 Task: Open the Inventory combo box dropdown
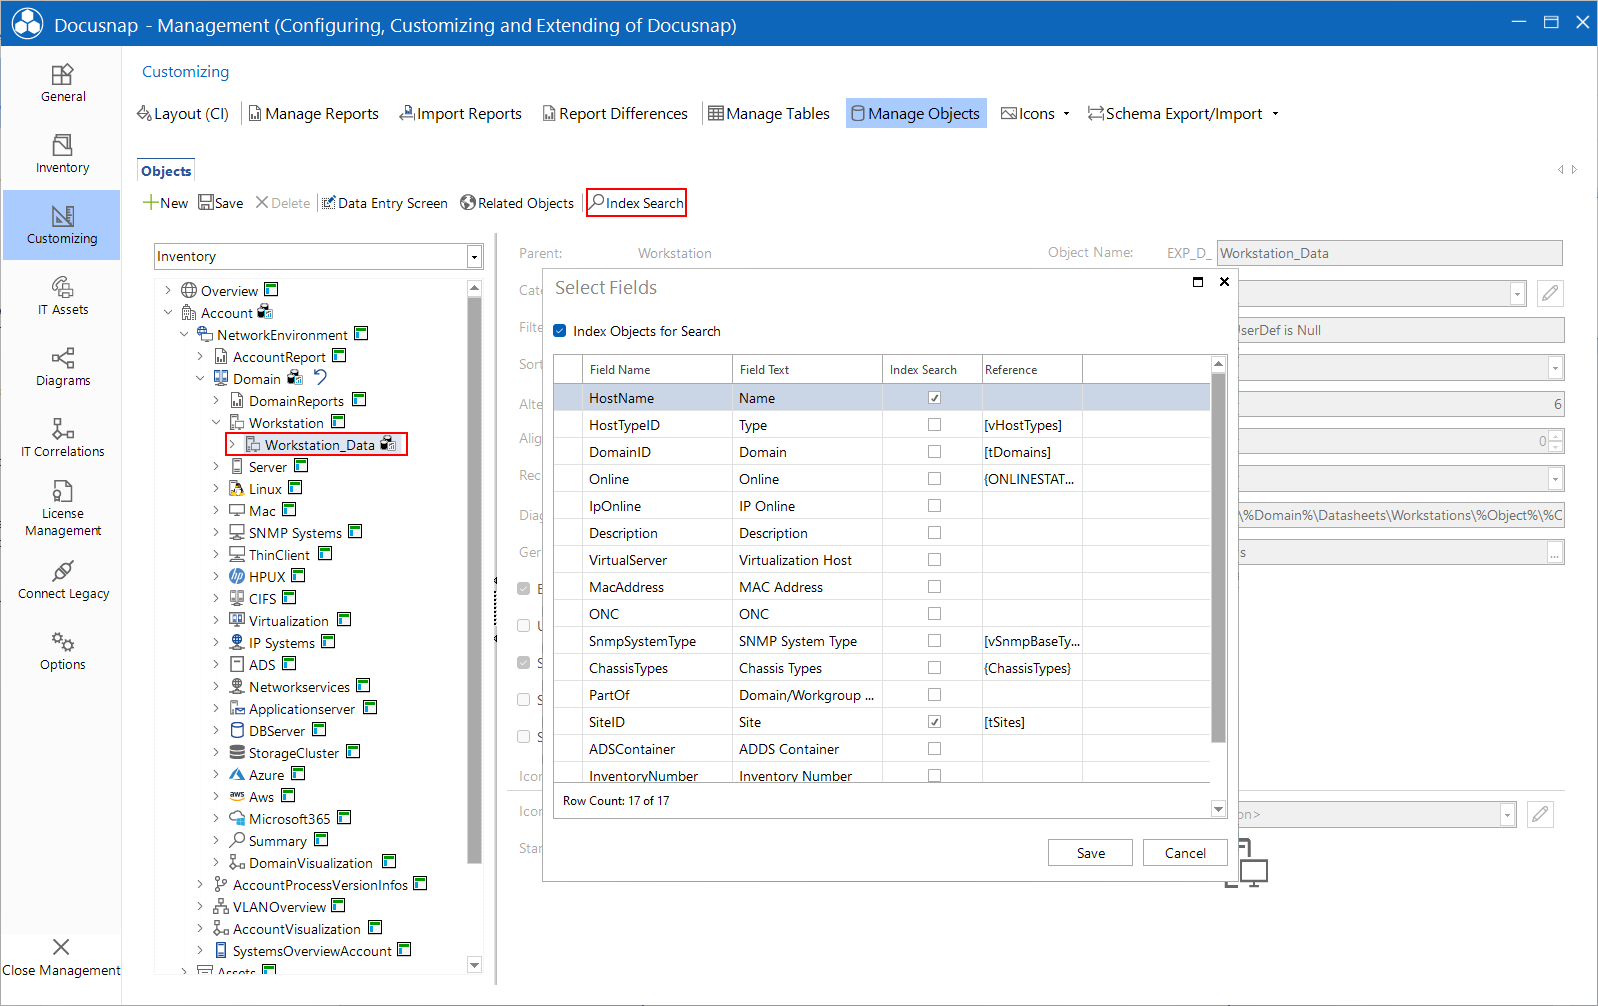pos(474,257)
